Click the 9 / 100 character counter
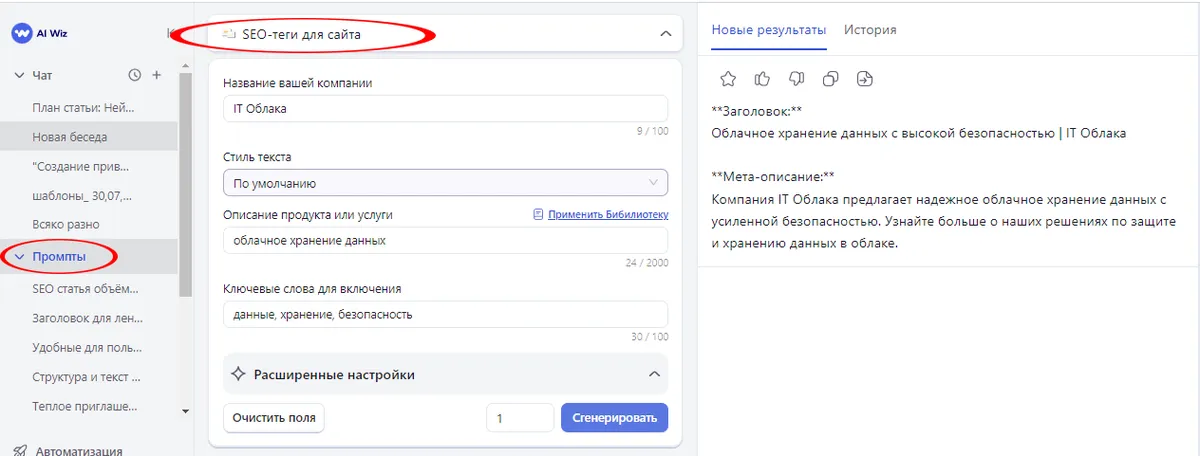Image resolution: width=1200 pixels, height=456 pixels. (651, 131)
